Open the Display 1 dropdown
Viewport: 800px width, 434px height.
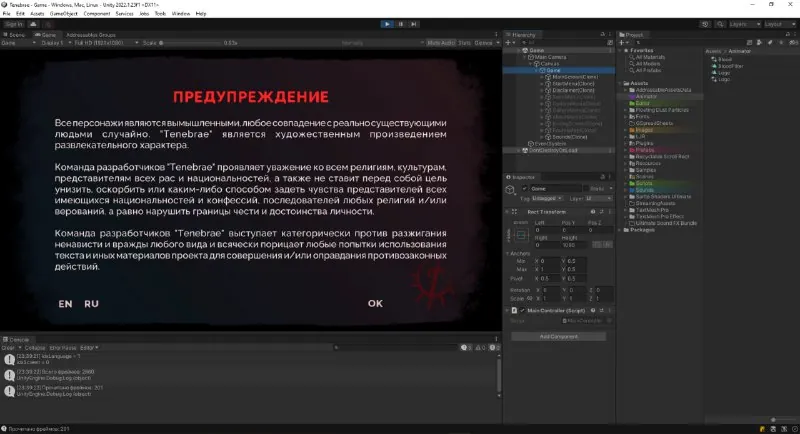tap(55, 43)
